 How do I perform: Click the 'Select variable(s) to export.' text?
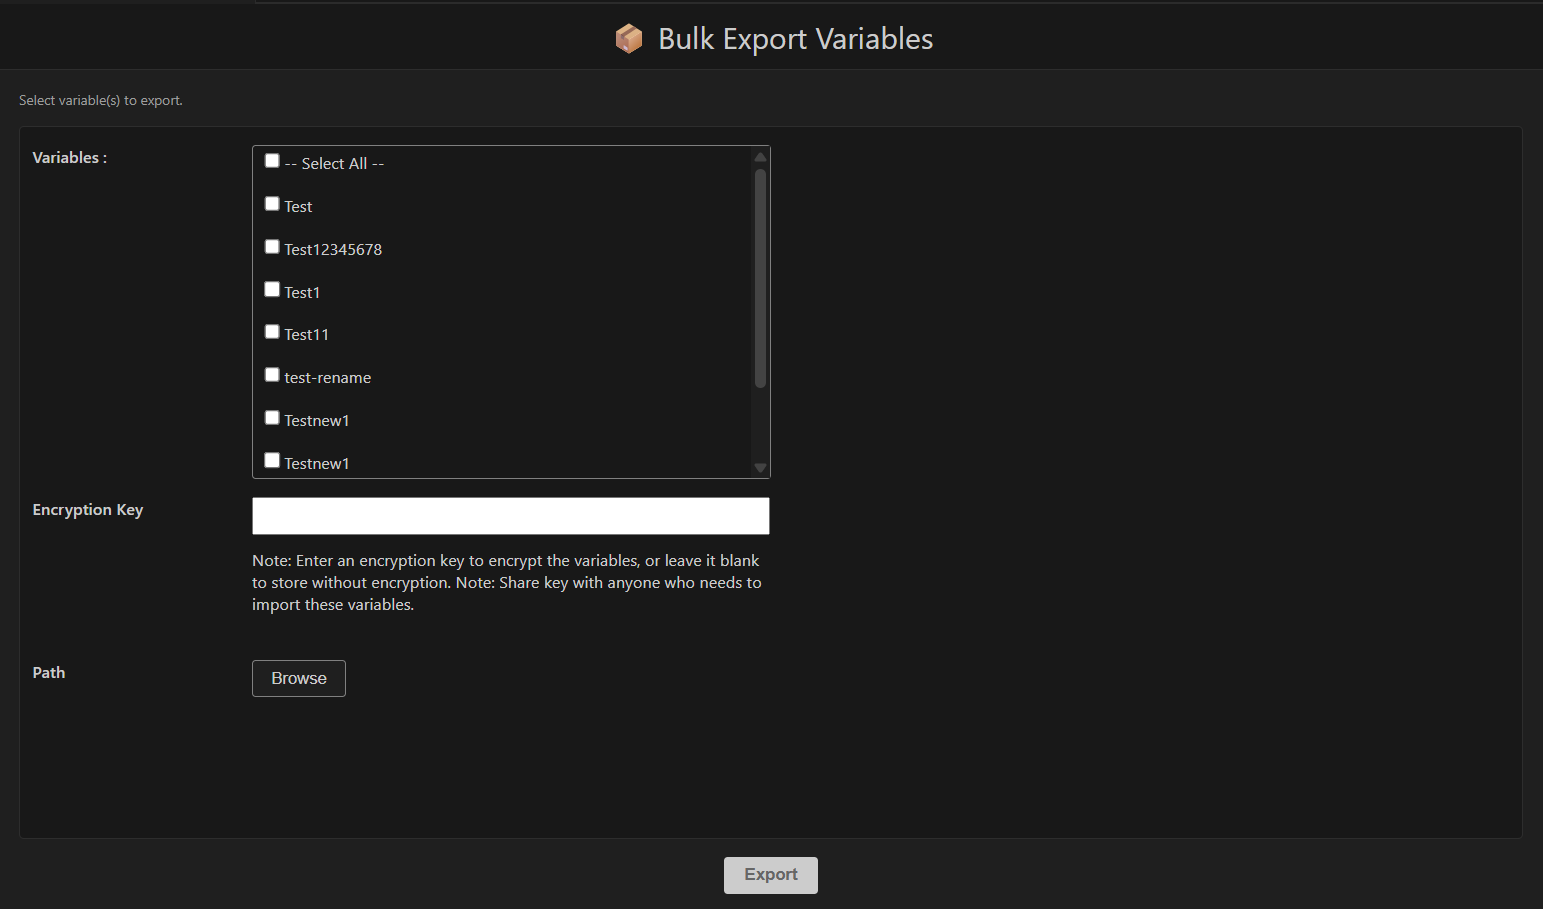[x=101, y=101]
